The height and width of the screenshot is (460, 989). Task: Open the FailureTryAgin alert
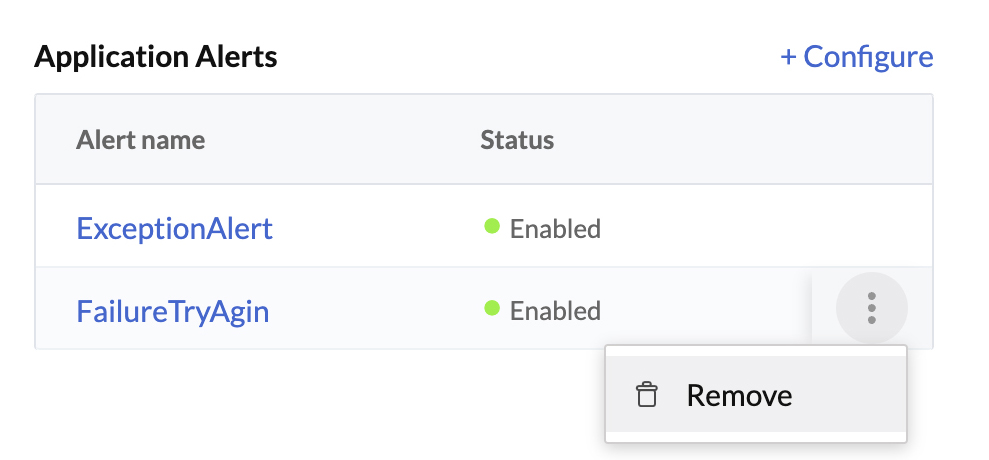point(172,311)
